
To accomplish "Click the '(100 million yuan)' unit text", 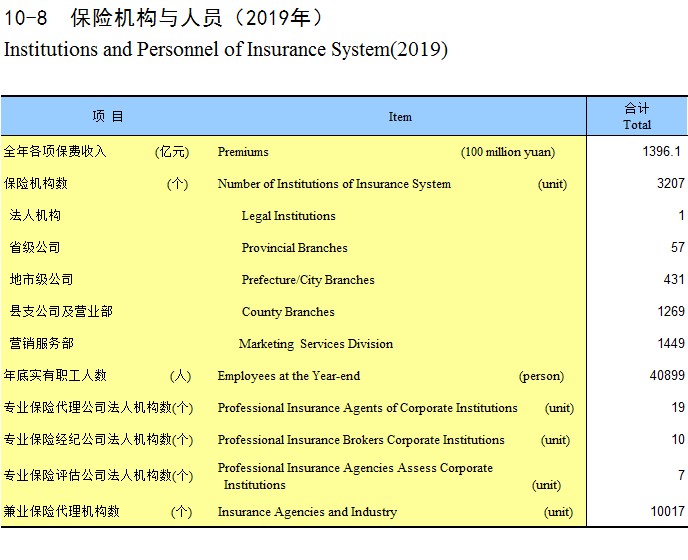I will (x=508, y=152).
